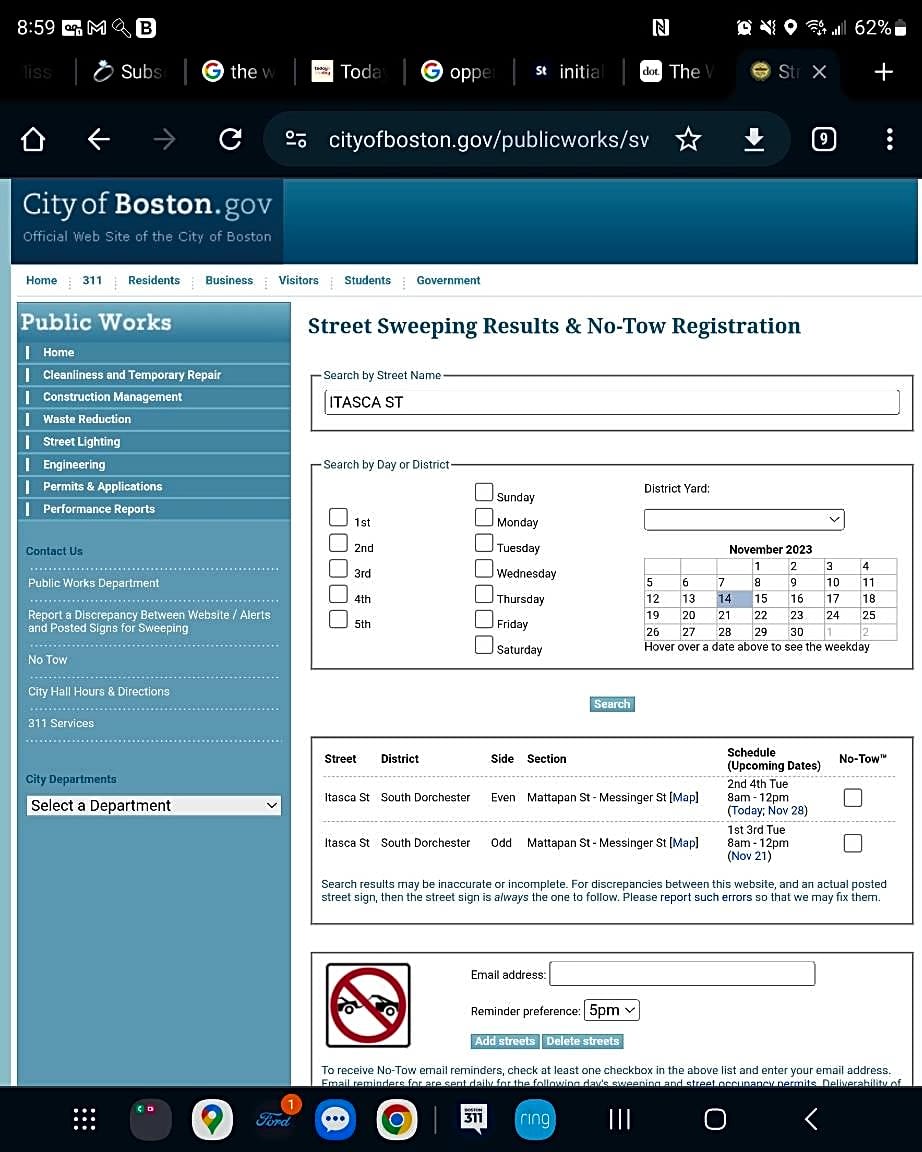This screenshot has height=1152, width=922.
Task: Switch to the dot 'The' tab
Action: (x=677, y=71)
